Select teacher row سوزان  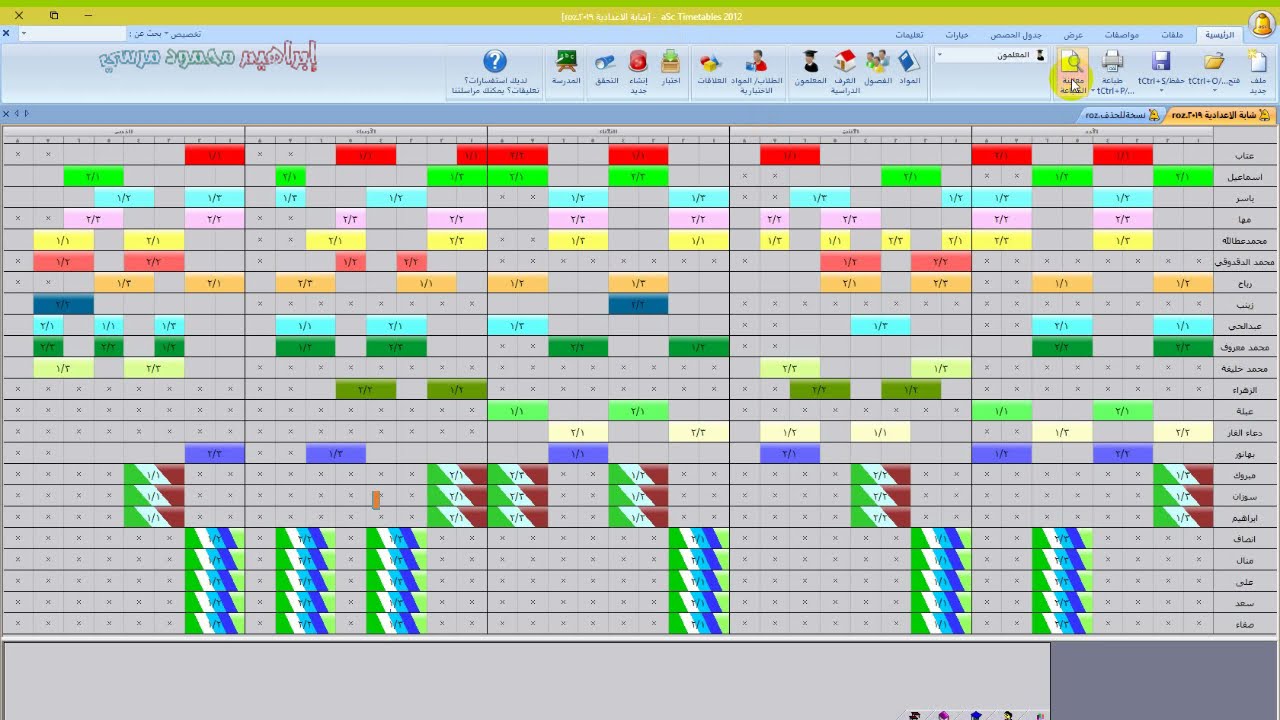point(1244,497)
